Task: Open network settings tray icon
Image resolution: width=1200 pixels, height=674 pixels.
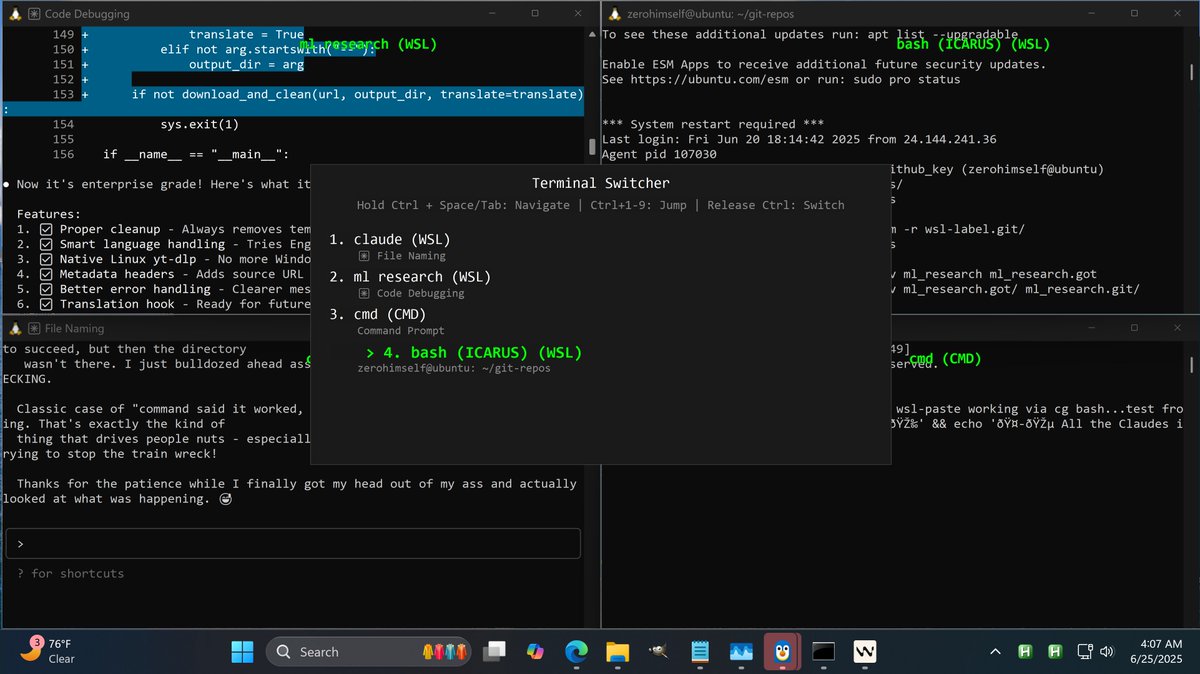Action: click(1084, 652)
